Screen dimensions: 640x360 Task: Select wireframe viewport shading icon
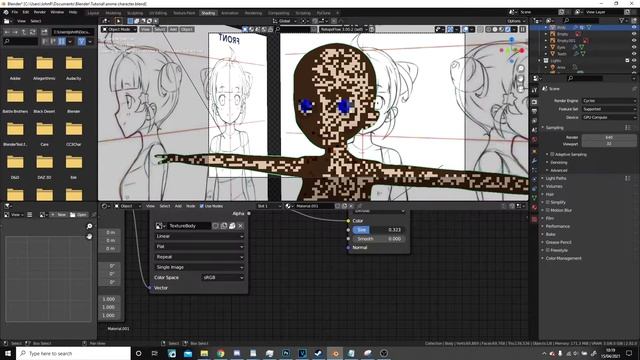click(x=489, y=29)
